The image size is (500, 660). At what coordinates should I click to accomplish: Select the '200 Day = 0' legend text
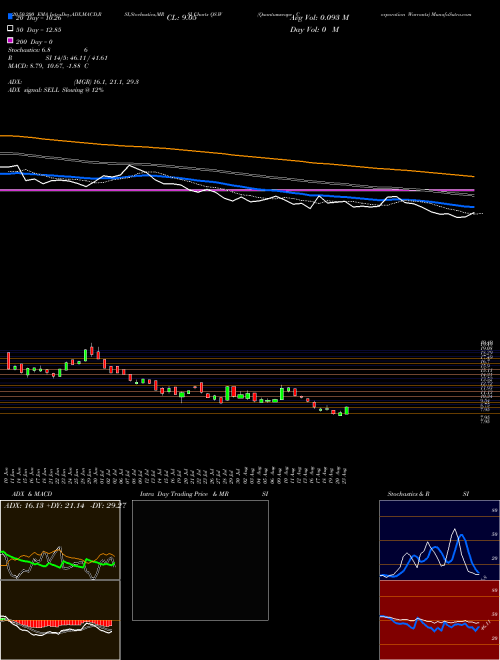click(x=35, y=42)
